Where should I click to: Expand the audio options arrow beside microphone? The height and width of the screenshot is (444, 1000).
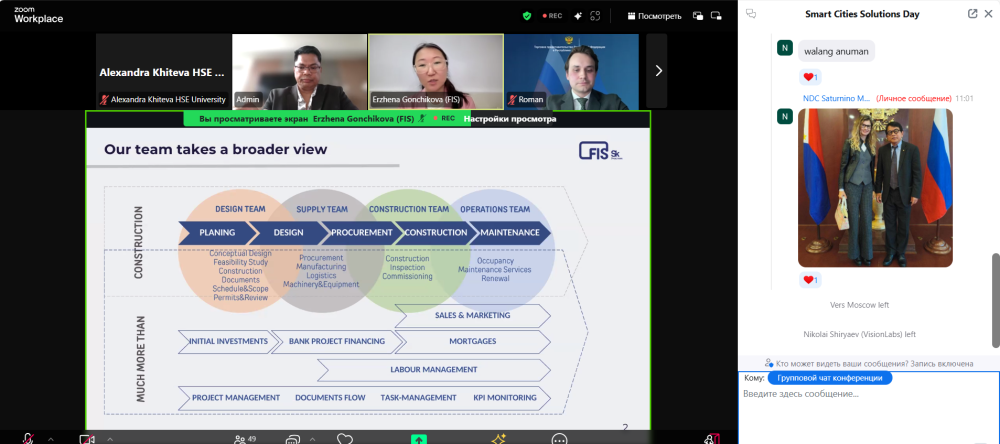click(x=50, y=438)
